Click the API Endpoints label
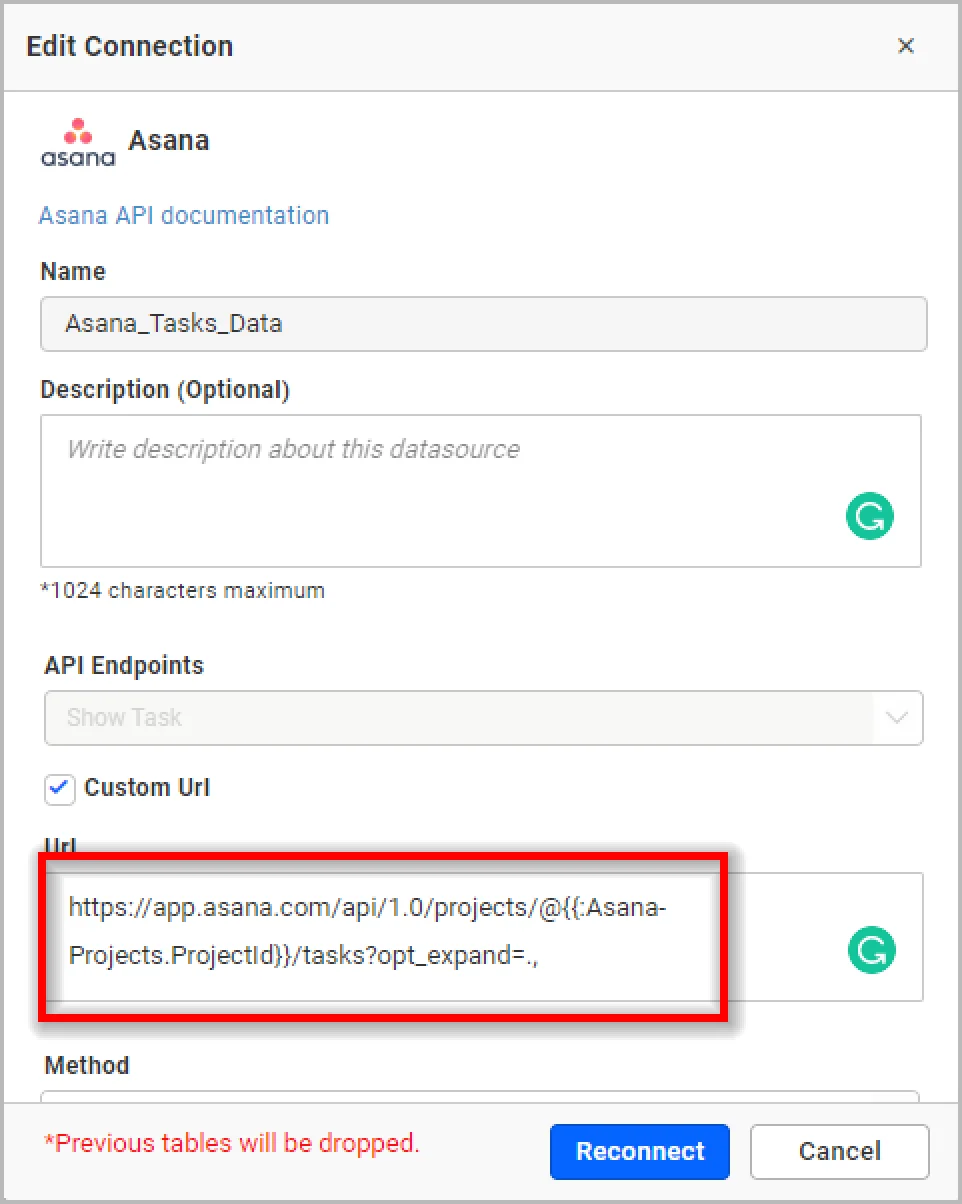962x1204 pixels. [124, 666]
